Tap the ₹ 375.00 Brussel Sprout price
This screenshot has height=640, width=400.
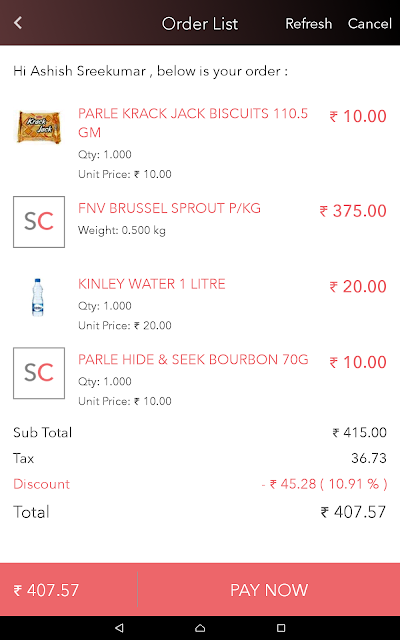[353, 211]
